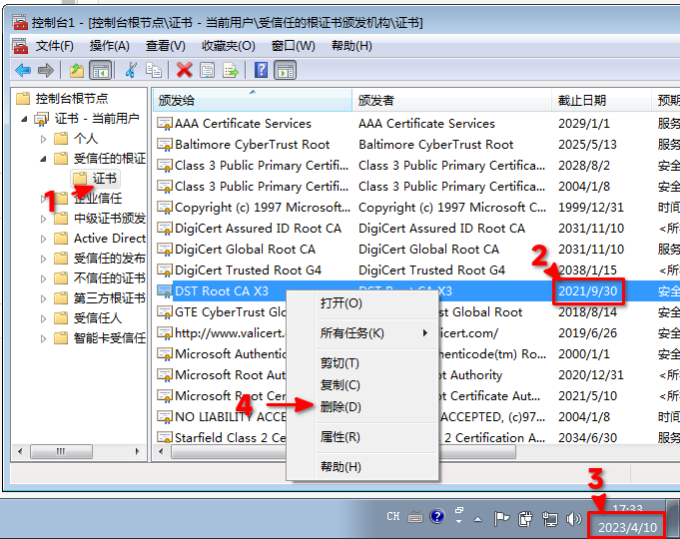Click the Action Center flag tray icon

501,518
